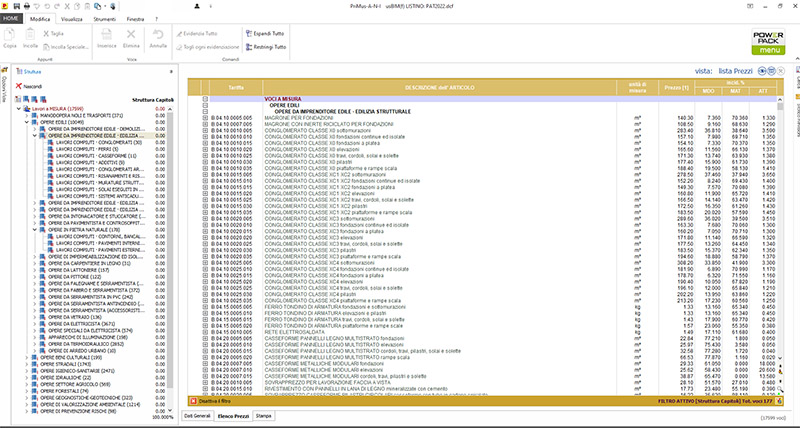Open the ? help menu
Viewport: 800px width, 428px height.
(x=157, y=19)
